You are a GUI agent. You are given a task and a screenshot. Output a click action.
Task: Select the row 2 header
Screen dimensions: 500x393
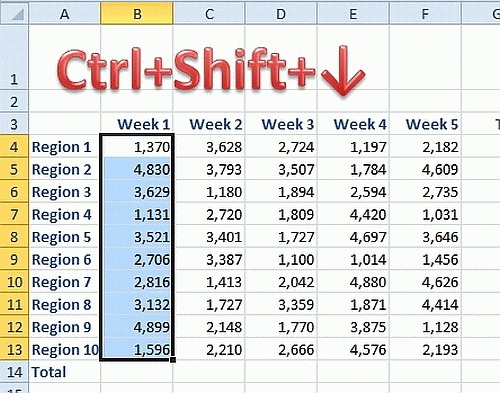pos(14,101)
